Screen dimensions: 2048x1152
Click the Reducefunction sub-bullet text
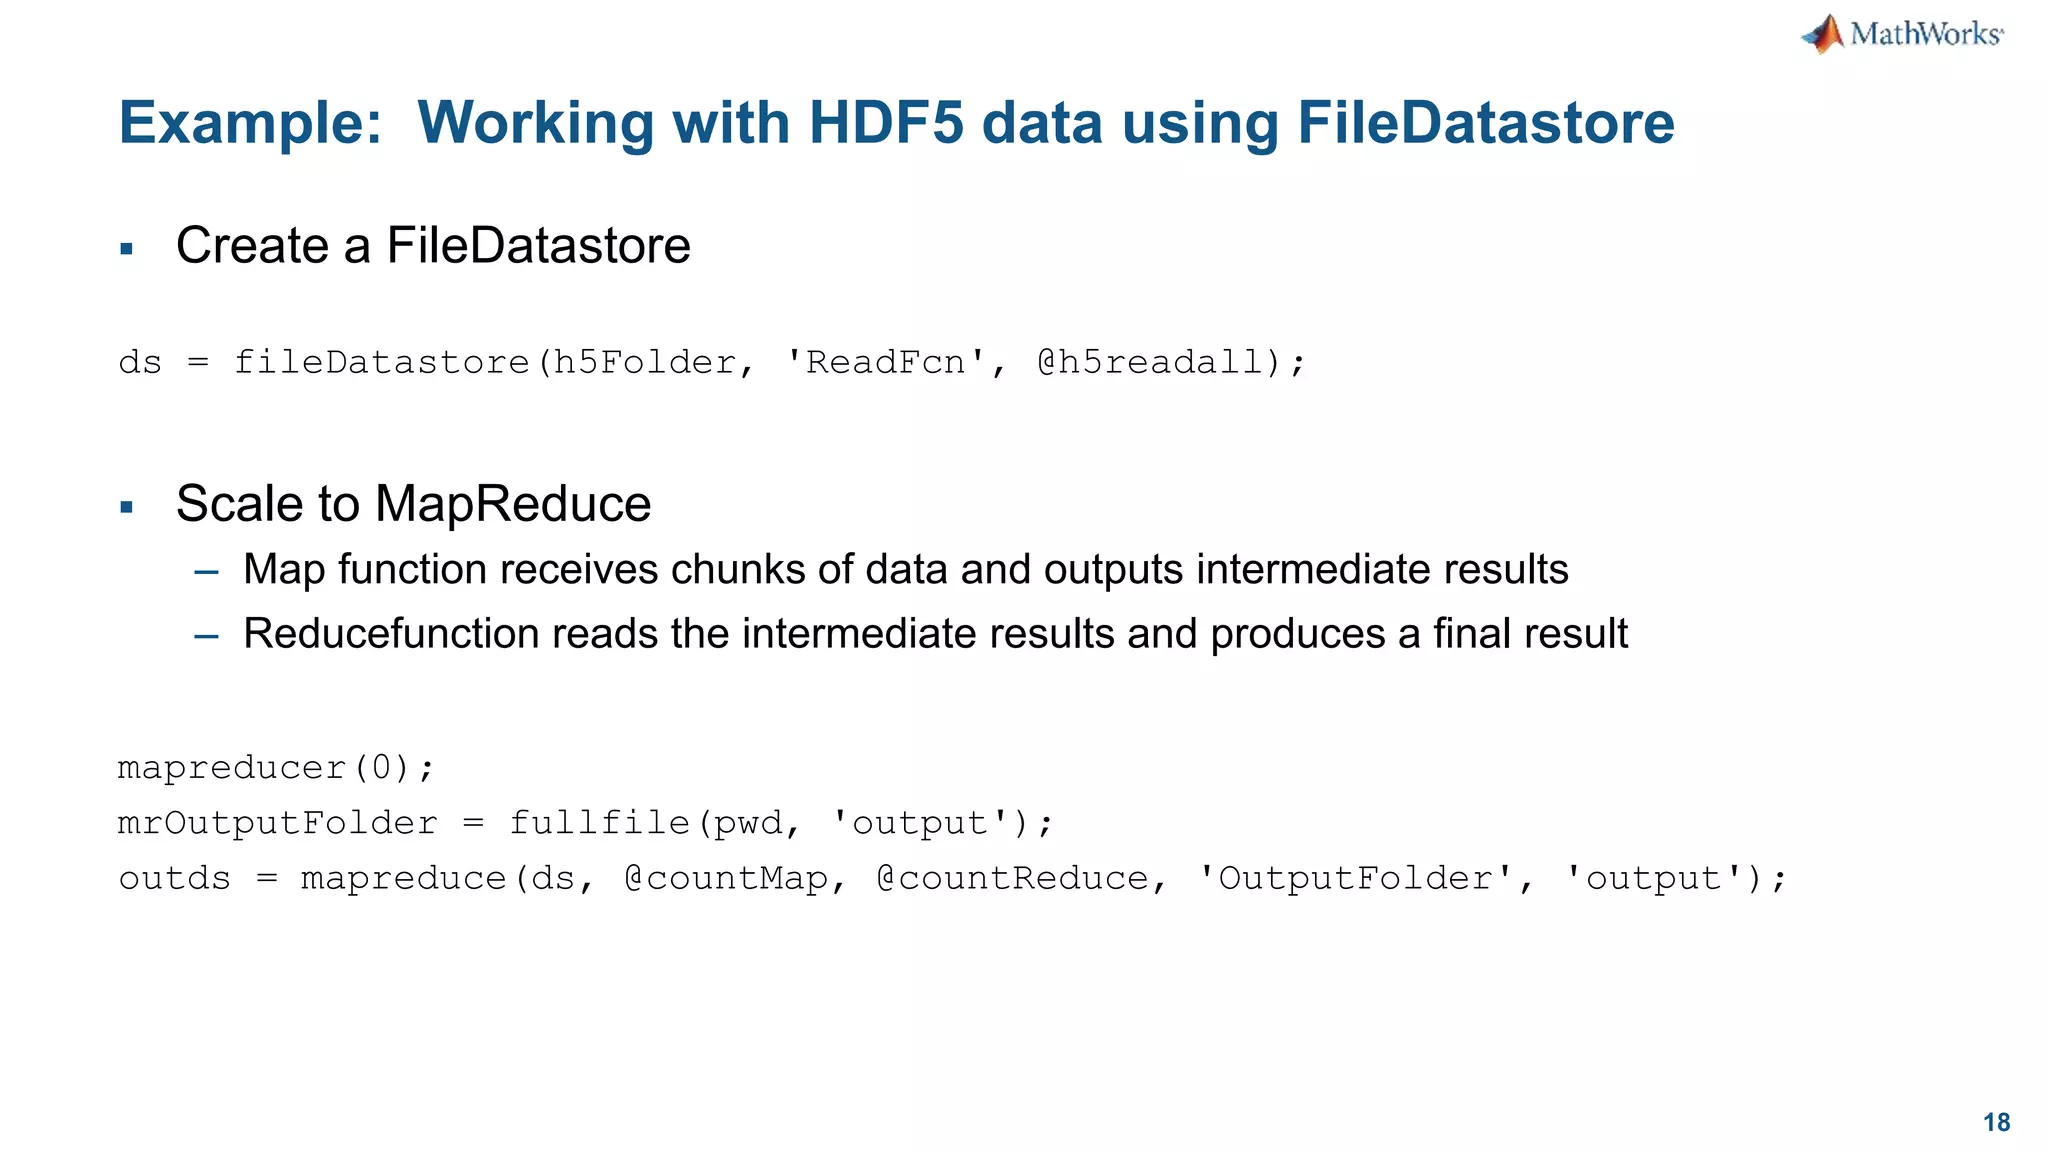tap(935, 634)
